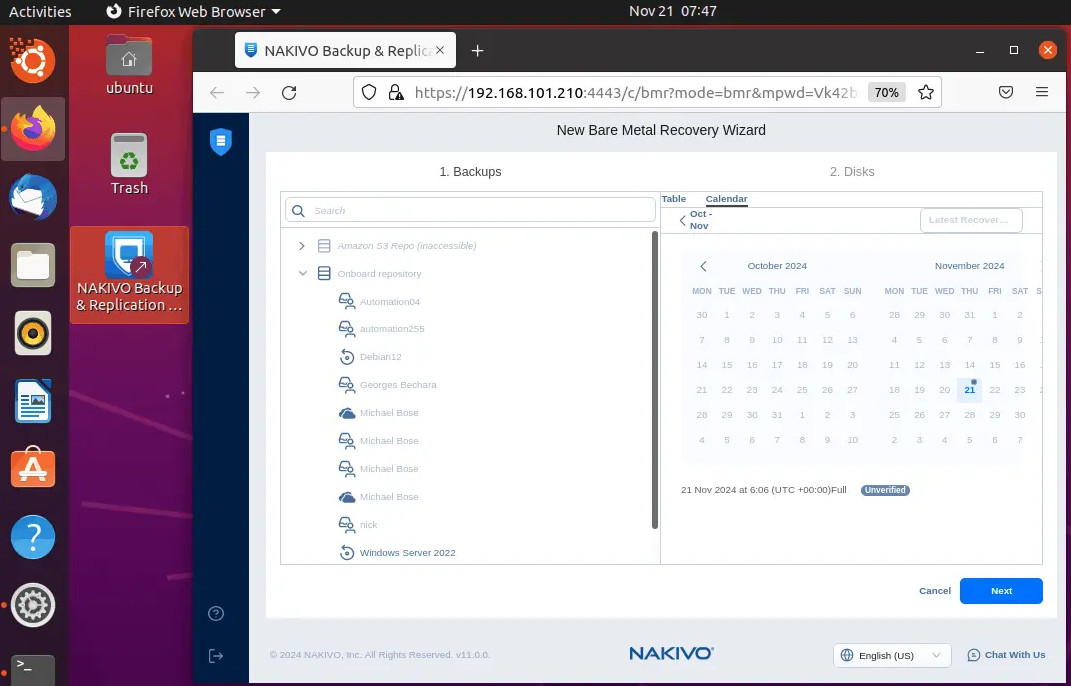This screenshot has width=1071, height=686.
Task: Open the Latest Recovery point dropdown
Action: (970, 220)
